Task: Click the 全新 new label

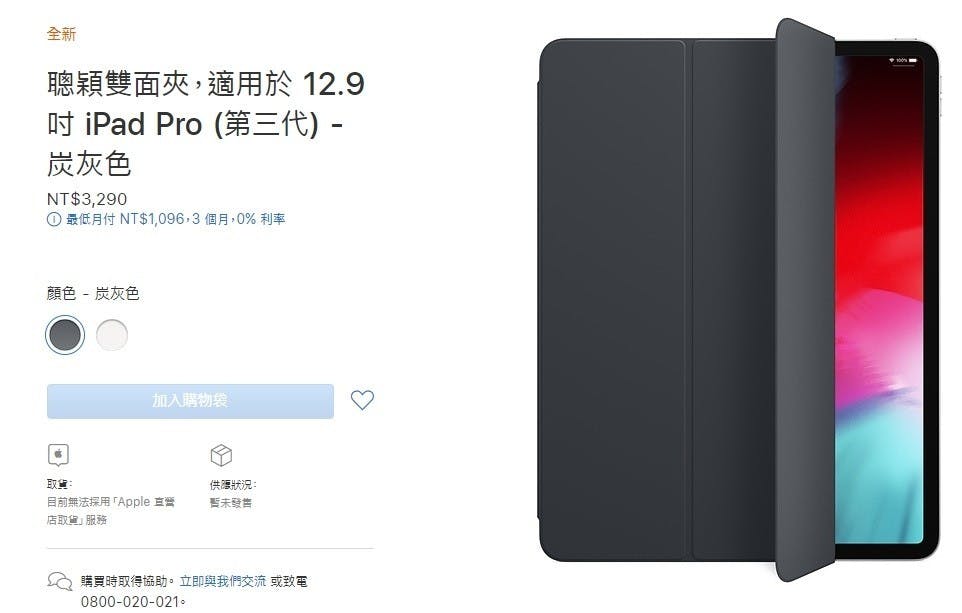Action: tap(61, 34)
